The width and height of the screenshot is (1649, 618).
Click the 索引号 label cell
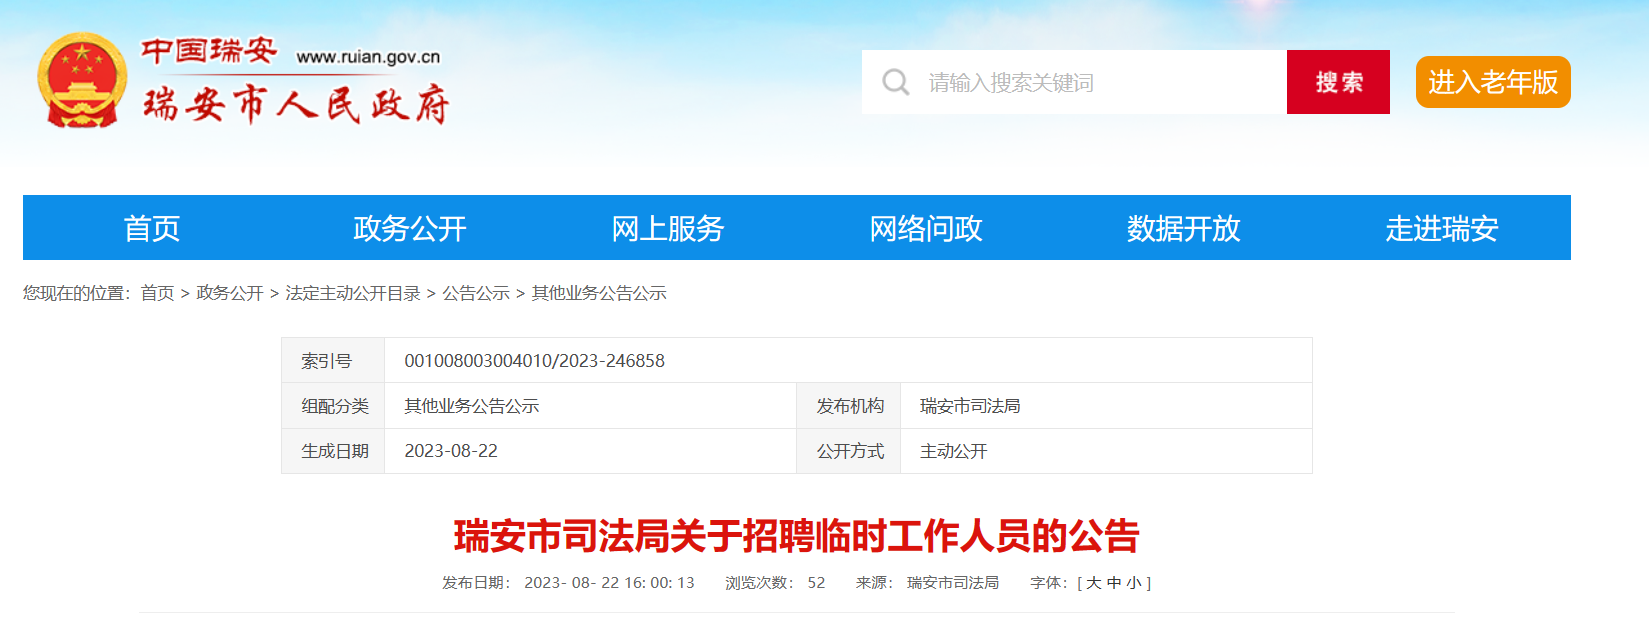(x=333, y=361)
